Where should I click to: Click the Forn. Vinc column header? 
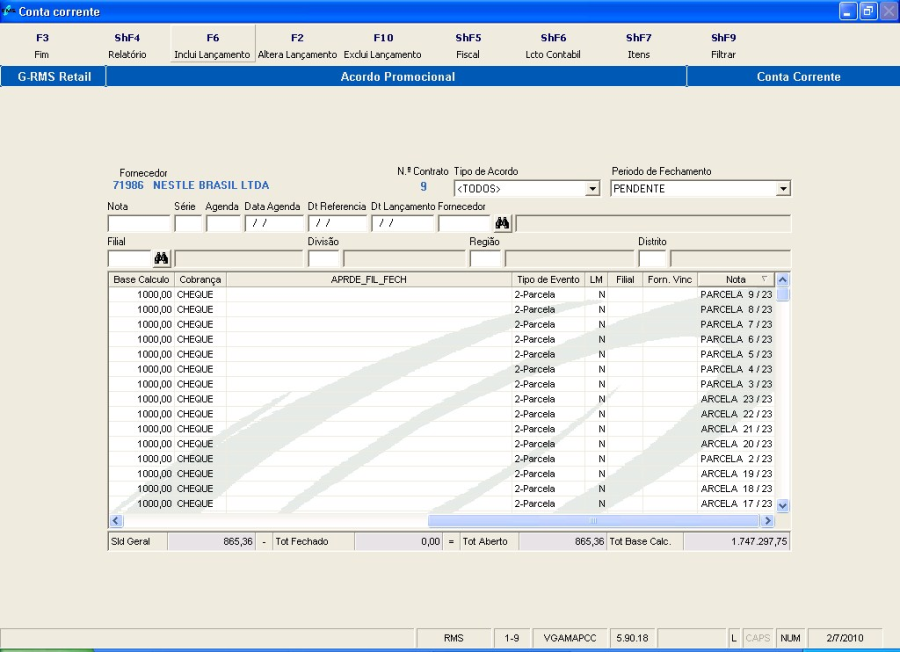(x=670, y=280)
